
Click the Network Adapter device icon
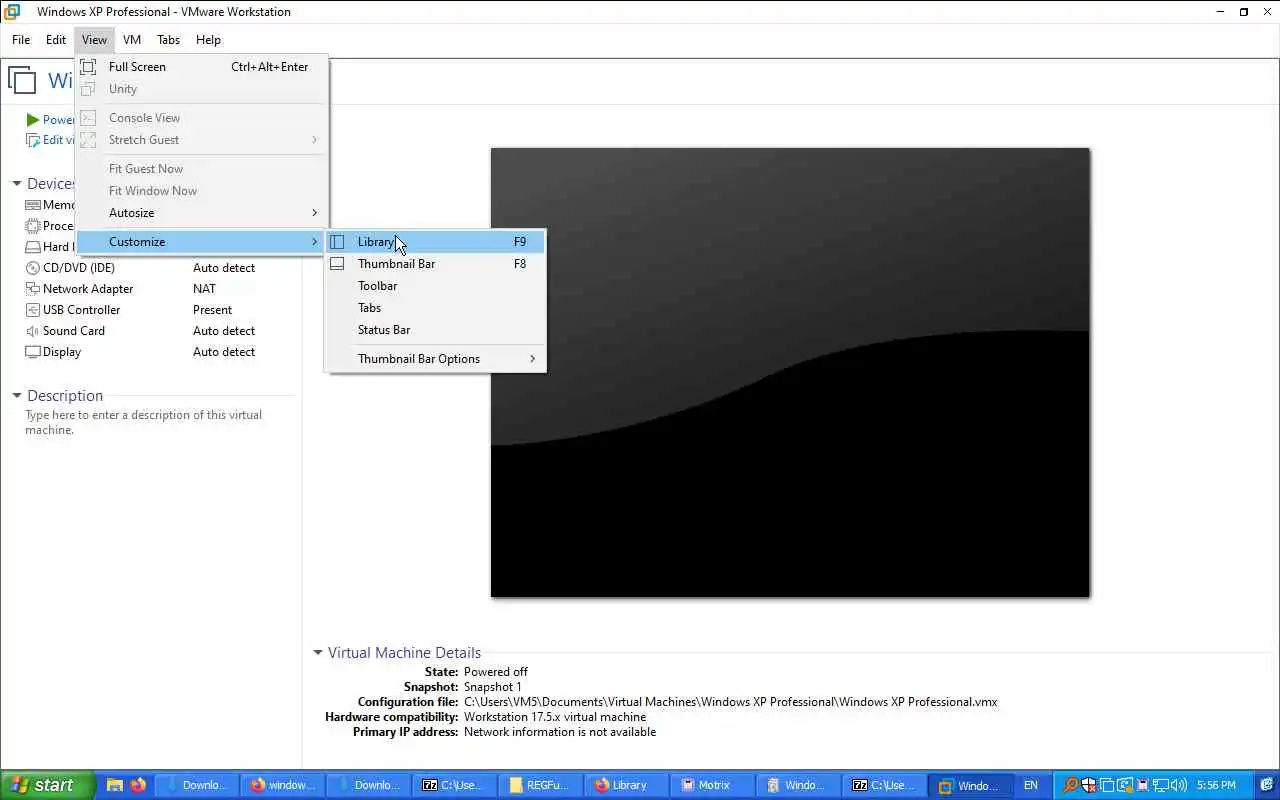pyautogui.click(x=33, y=289)
